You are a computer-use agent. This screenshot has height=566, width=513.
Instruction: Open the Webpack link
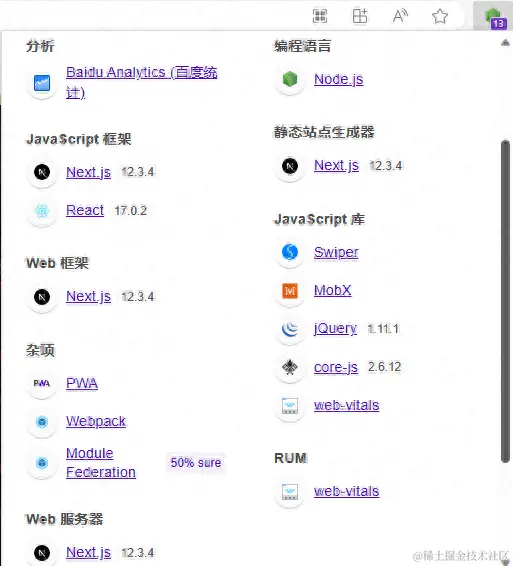pyautogui.click(x=96, y=422)
